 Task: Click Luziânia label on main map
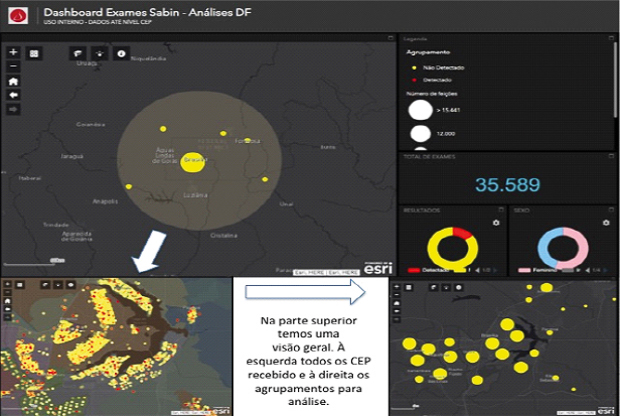tap(195, 195)
